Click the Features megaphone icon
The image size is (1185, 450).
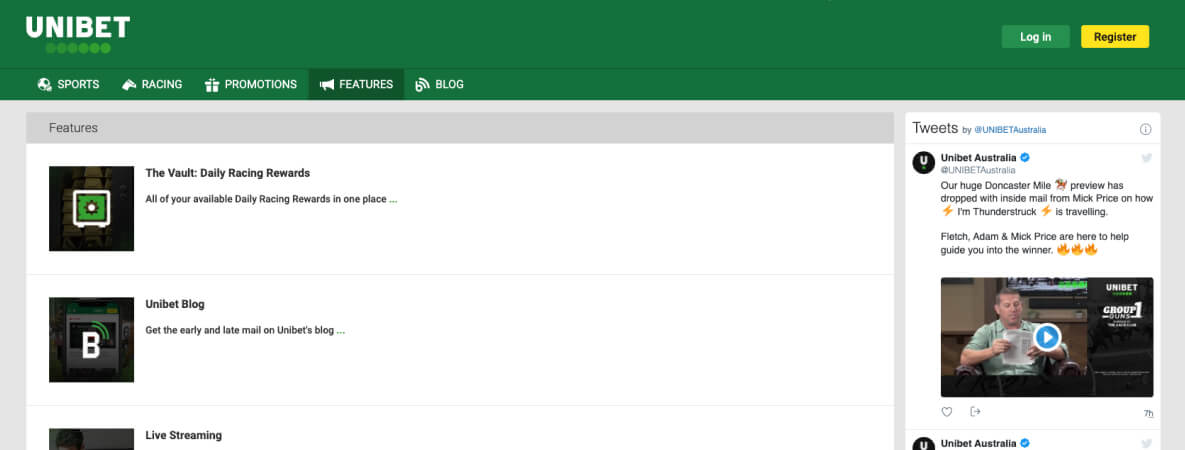[326, 85]
